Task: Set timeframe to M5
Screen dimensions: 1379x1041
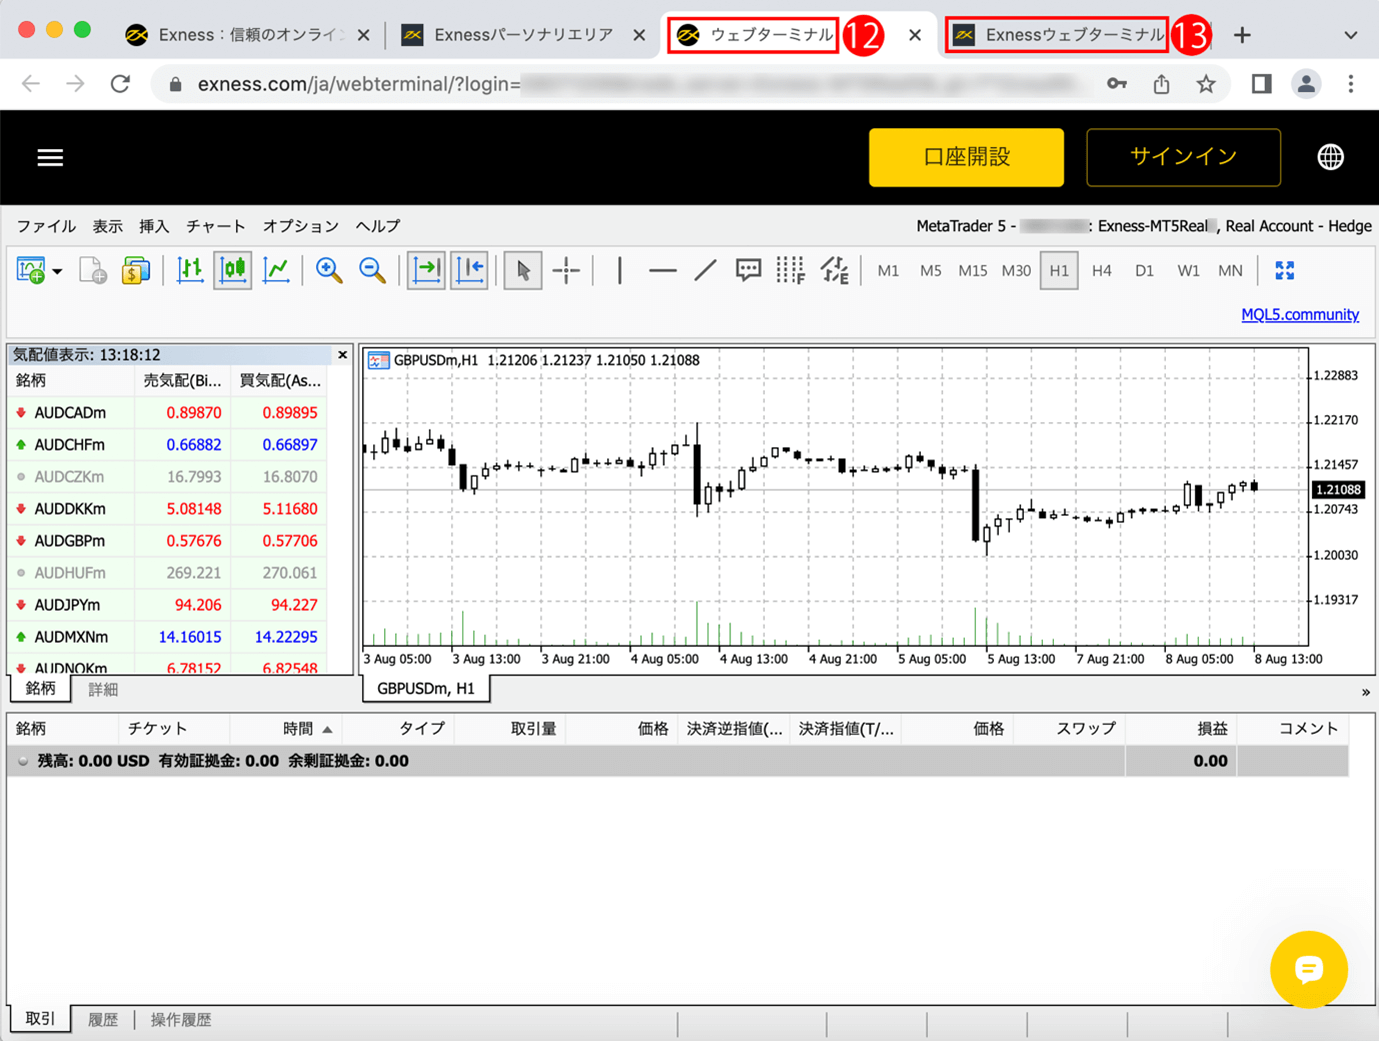Action: point(930,271)
